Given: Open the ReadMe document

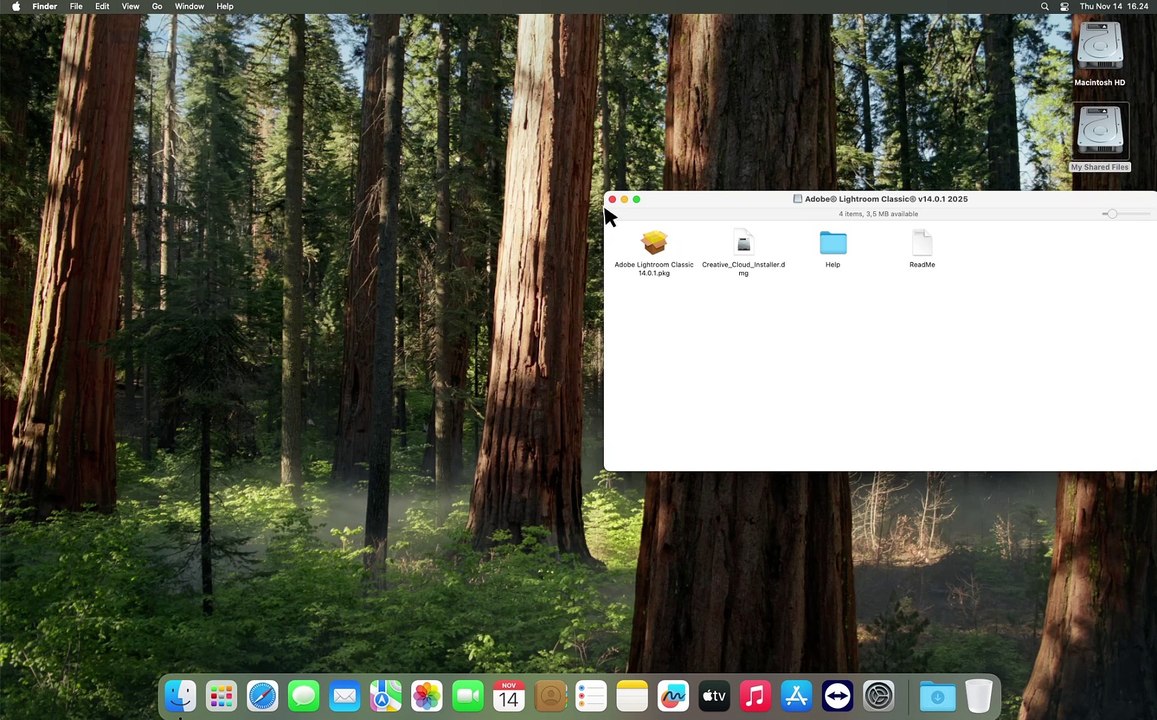Looking at the screenshot, I should (x=922, y=243).
